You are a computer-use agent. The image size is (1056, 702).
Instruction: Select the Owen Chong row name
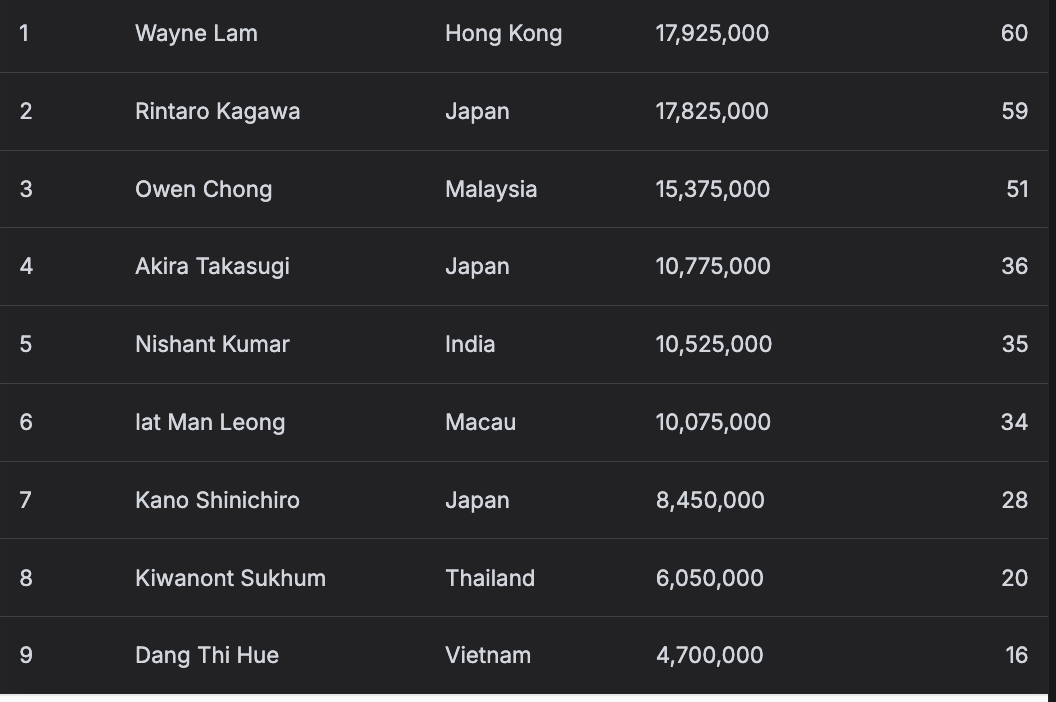(203, 189)
